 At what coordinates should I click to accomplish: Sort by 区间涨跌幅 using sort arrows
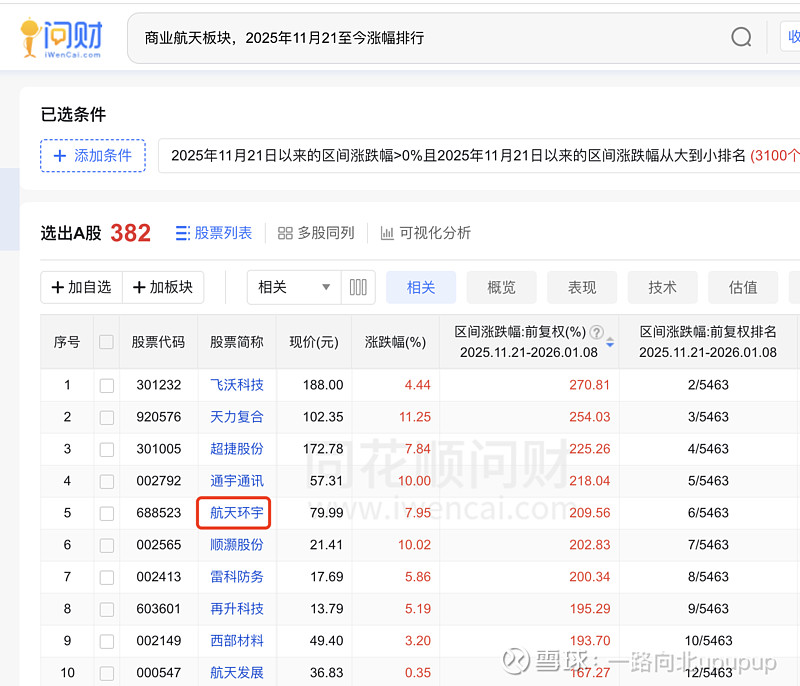(x=610, y=342)
